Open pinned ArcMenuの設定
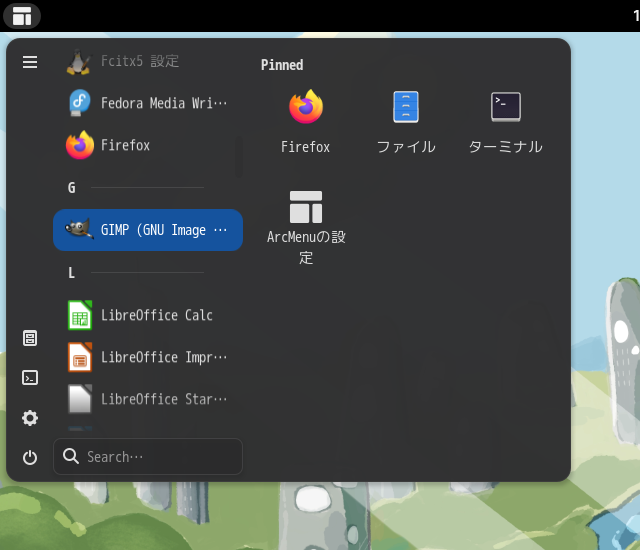 coord(306,227)
